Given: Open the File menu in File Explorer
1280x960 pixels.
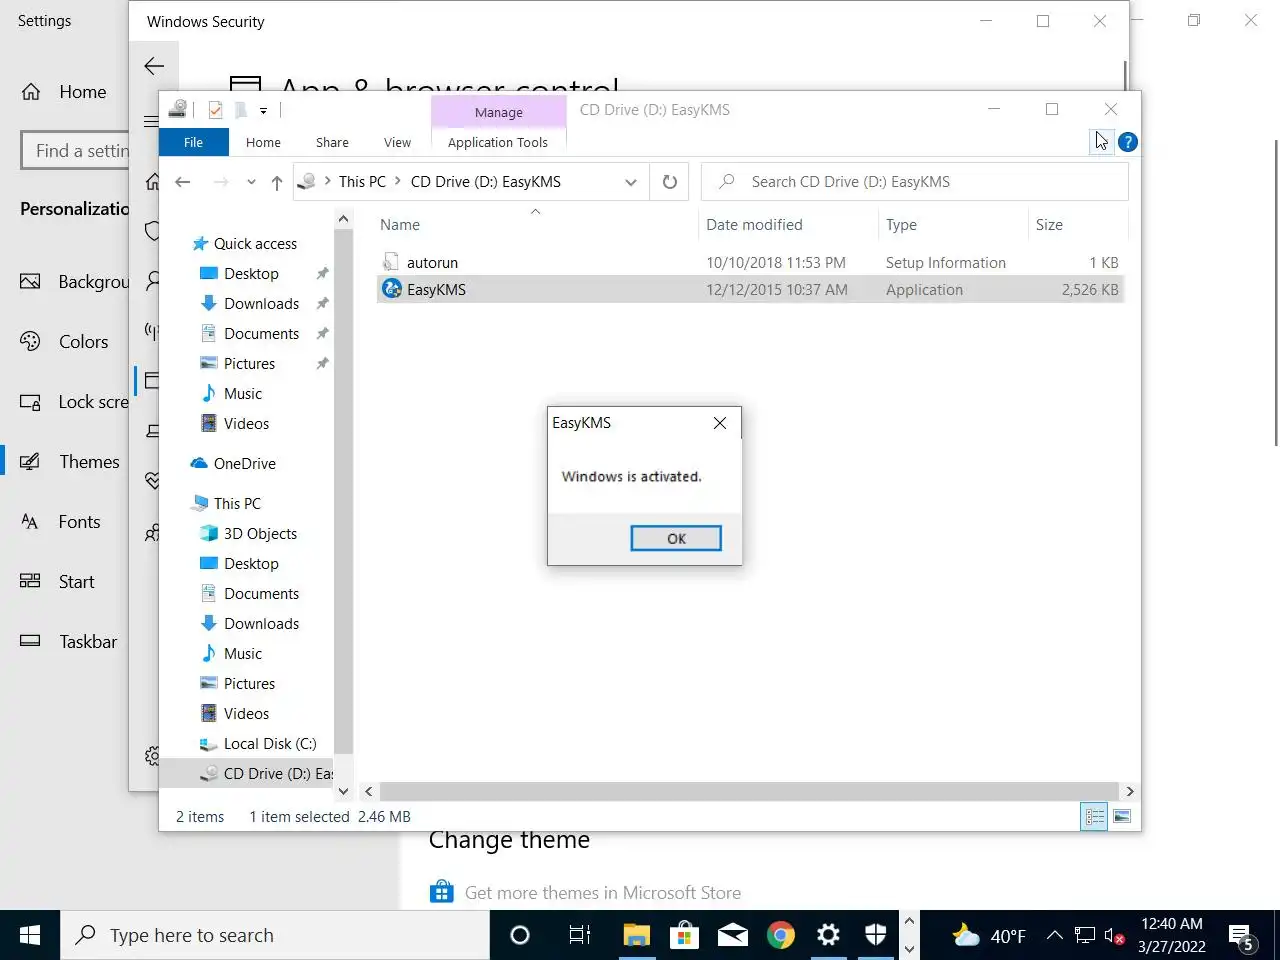Looking at the screenshot, I should coord(194,142).
